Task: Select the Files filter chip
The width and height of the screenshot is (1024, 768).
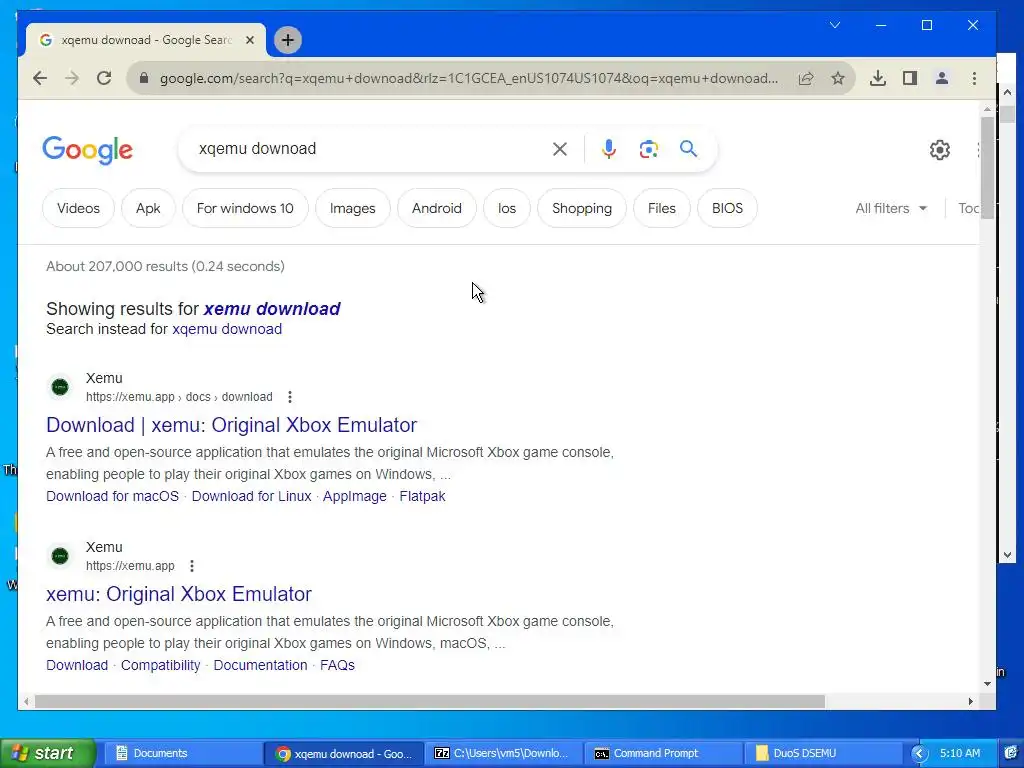Action: pyautogui.click(x=662, y=208)
